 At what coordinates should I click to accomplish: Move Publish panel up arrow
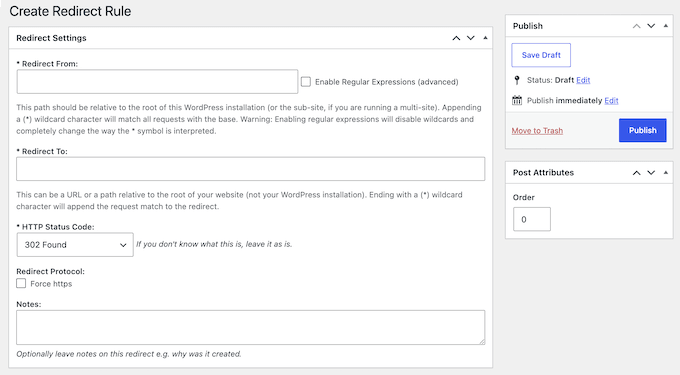point(637,26)
